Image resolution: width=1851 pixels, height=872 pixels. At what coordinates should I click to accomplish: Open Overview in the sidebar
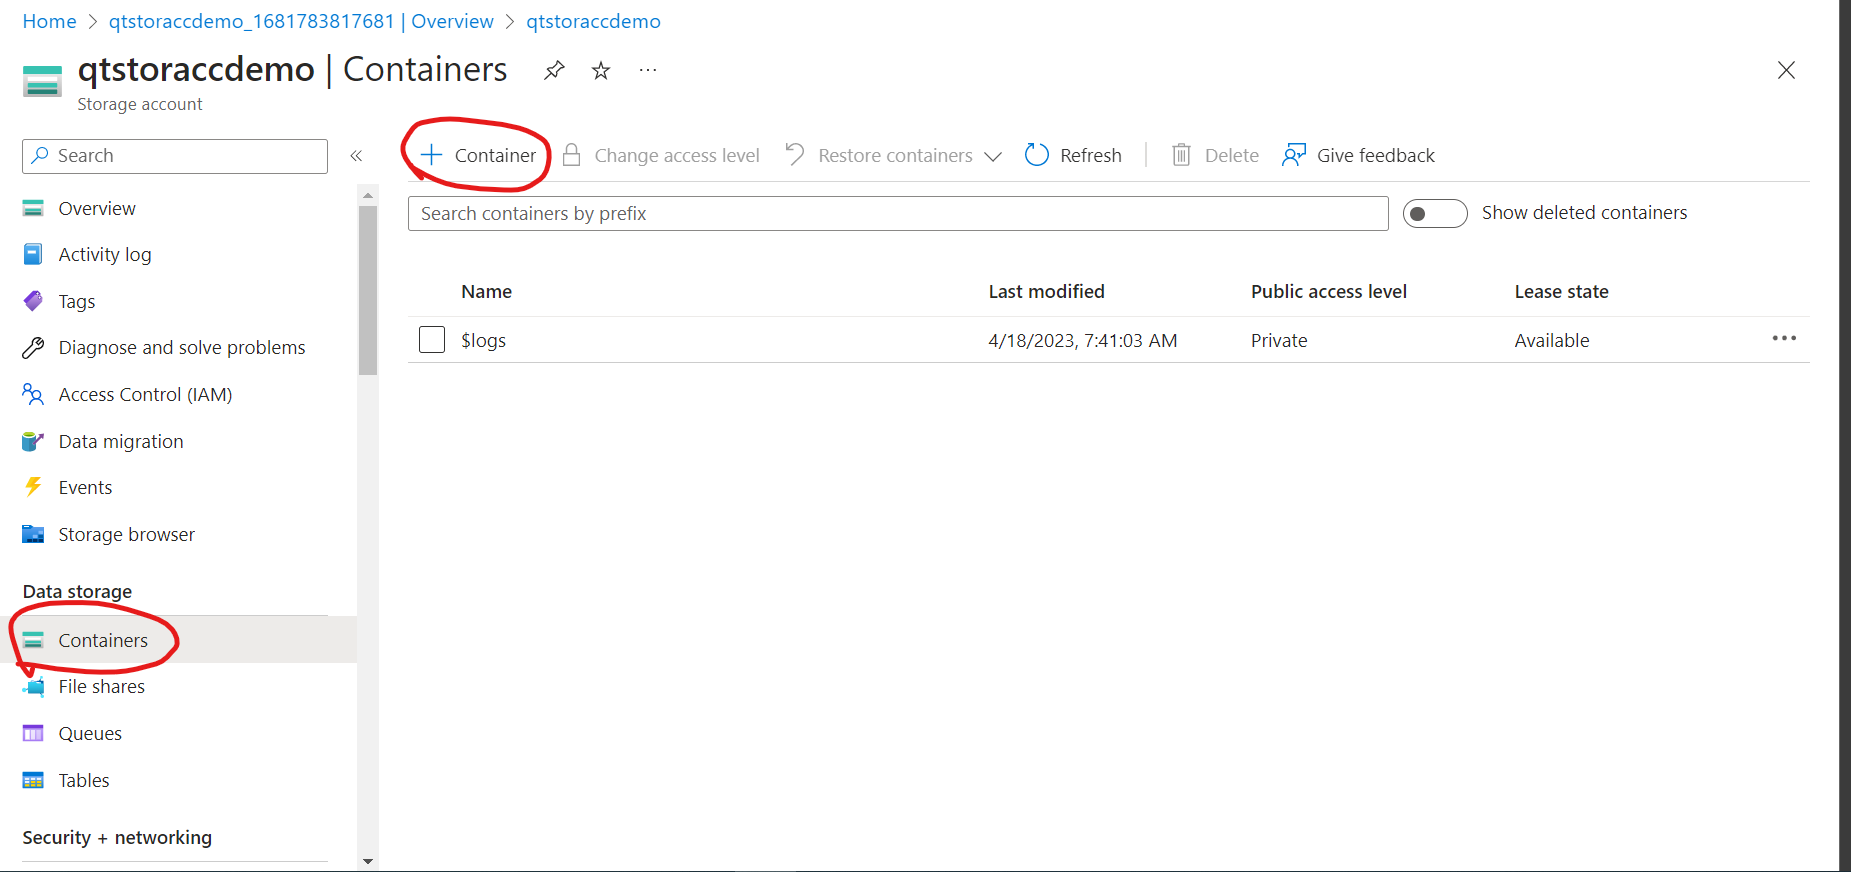click(x=97, y=208)
